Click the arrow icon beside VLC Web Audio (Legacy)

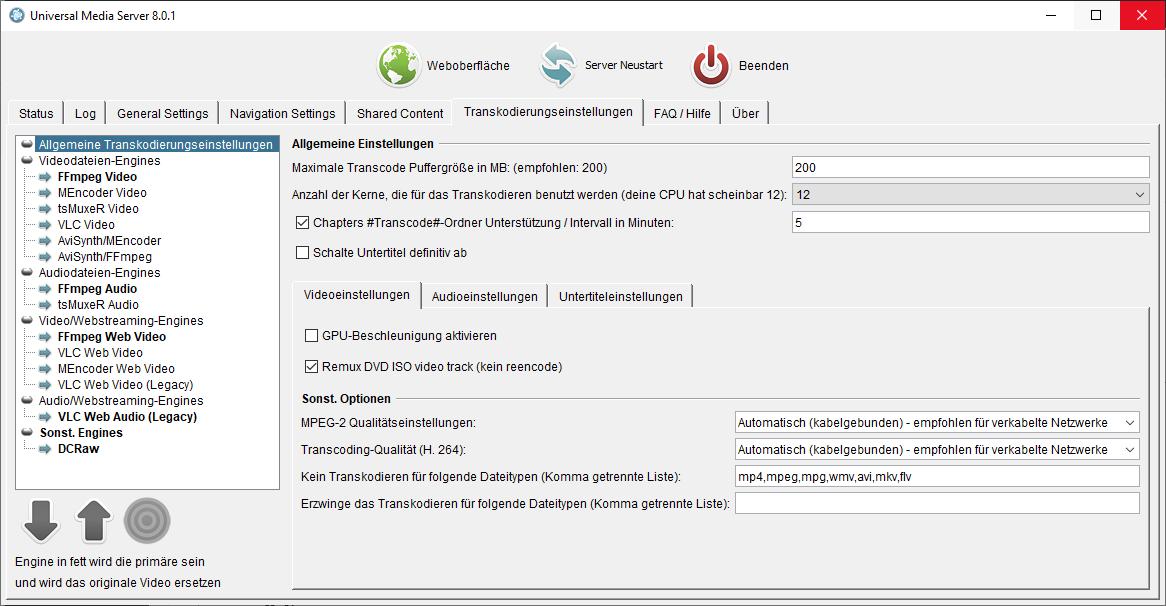point(45,417)
